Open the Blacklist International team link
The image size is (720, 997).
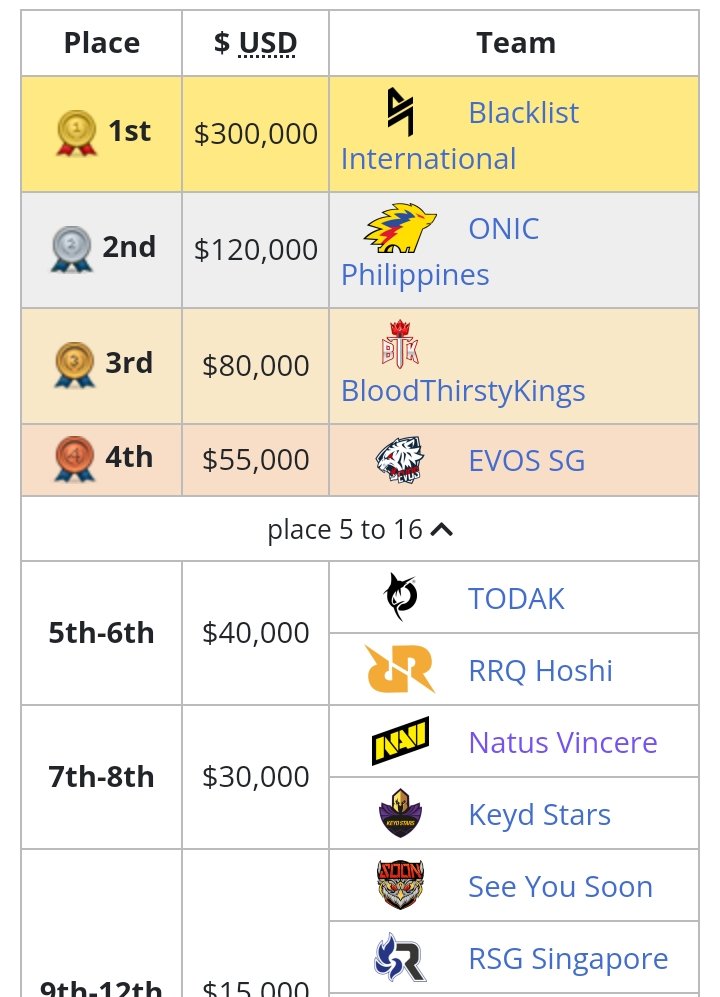coord(523,113)
